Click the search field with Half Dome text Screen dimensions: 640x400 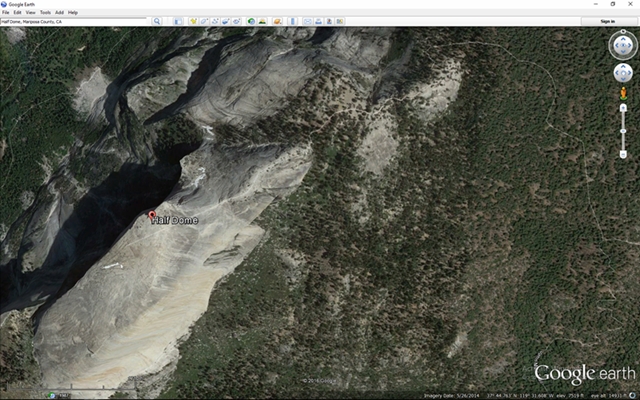[75, 21]
